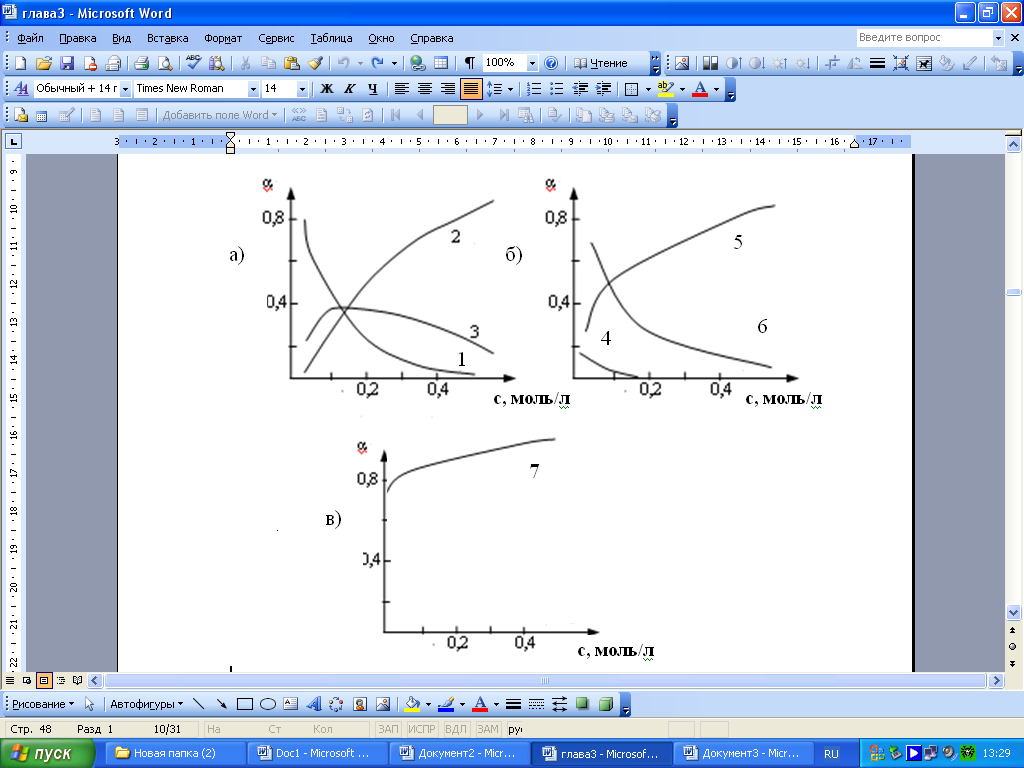Screen dimensions: 1024x768
Task: Open the font size 14 dropdown
Action: click(302, 89)
